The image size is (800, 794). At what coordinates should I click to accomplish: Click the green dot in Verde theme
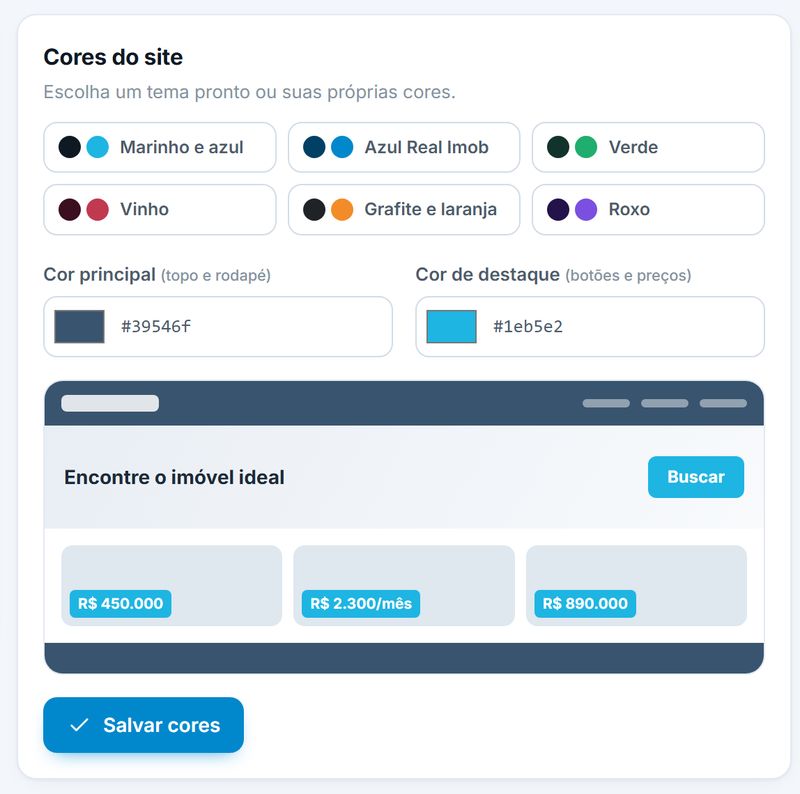[x=586, y=147]
